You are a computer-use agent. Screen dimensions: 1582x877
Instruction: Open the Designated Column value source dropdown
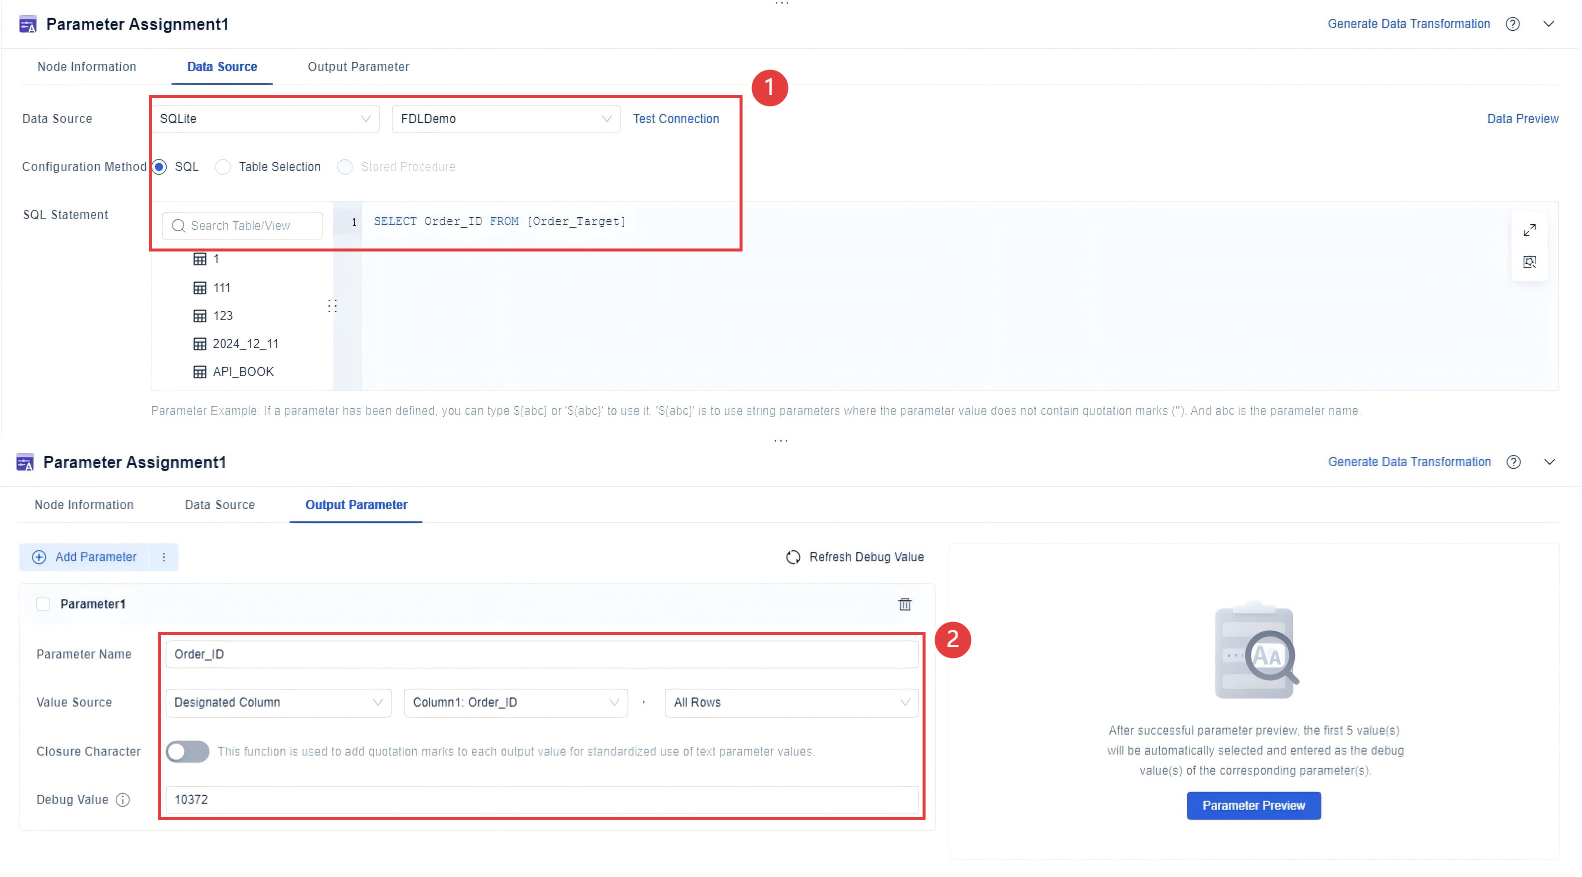point(278,703)
